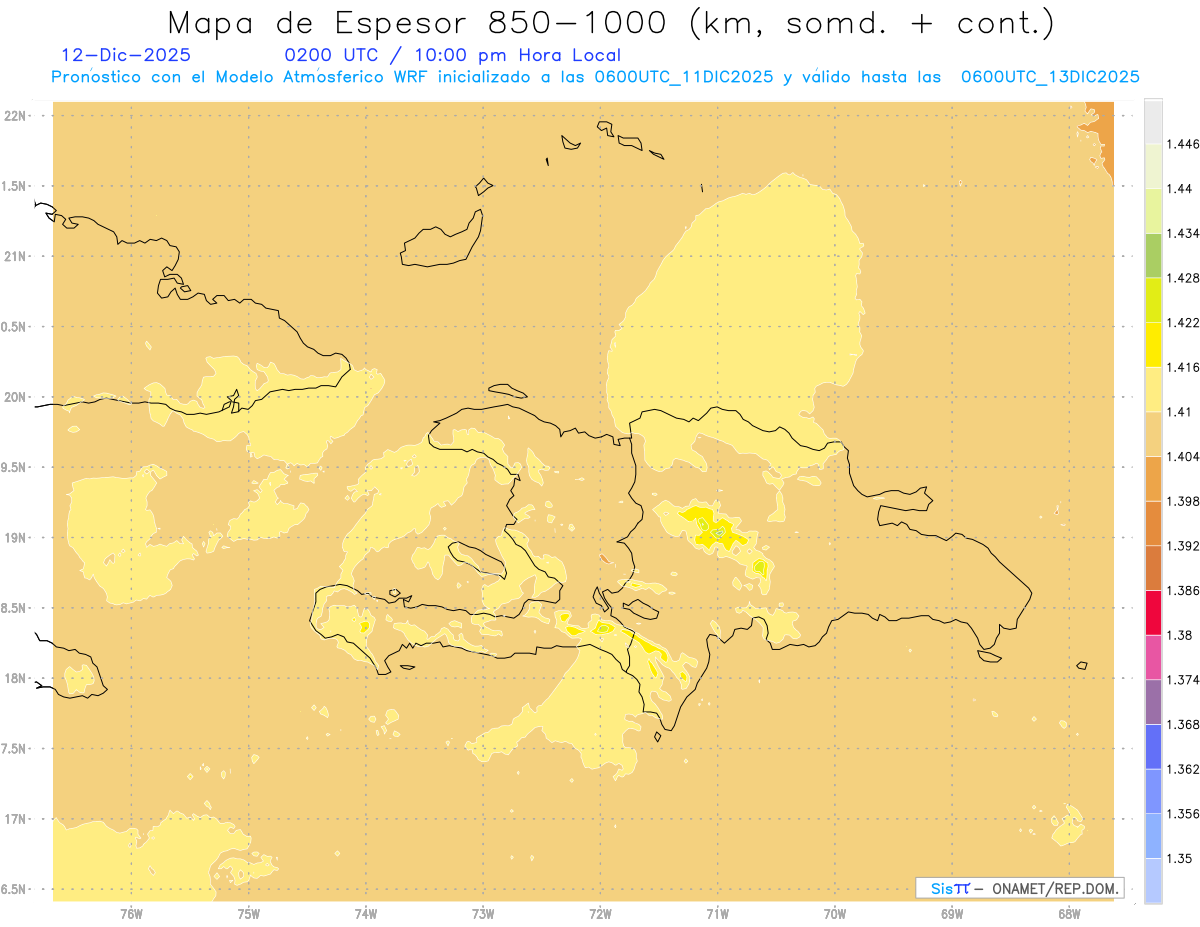Viewport: 1200px width, 927px height.
Task: Click the "21N" latitude label
Action: [x=17, y=256]
